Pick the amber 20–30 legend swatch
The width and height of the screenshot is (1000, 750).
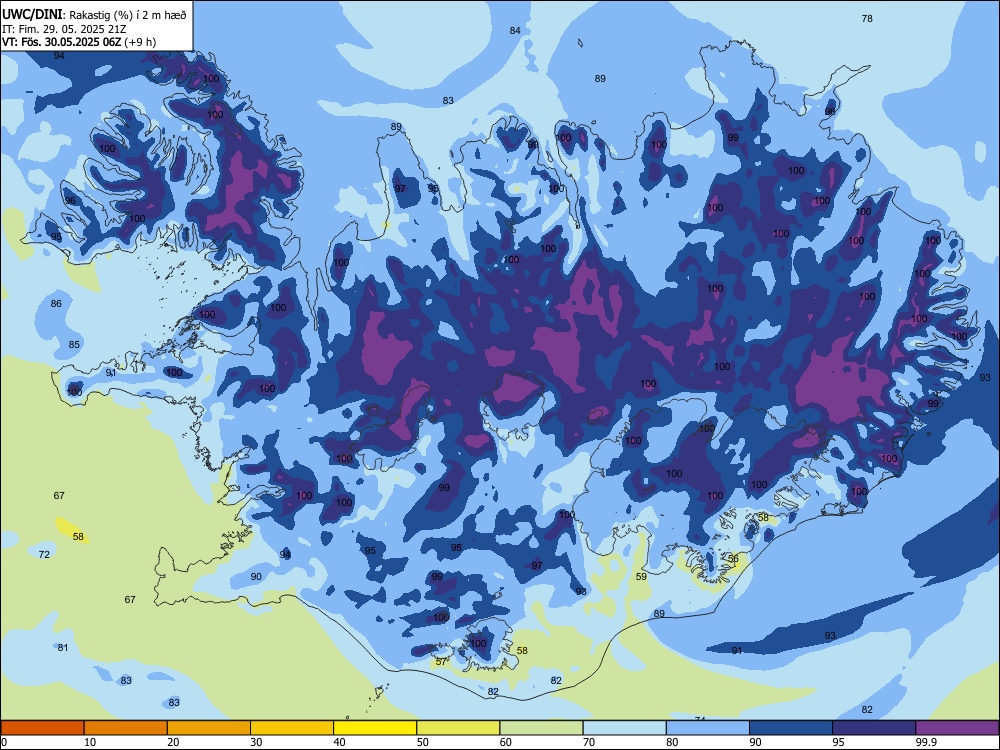tap(209, 728)
